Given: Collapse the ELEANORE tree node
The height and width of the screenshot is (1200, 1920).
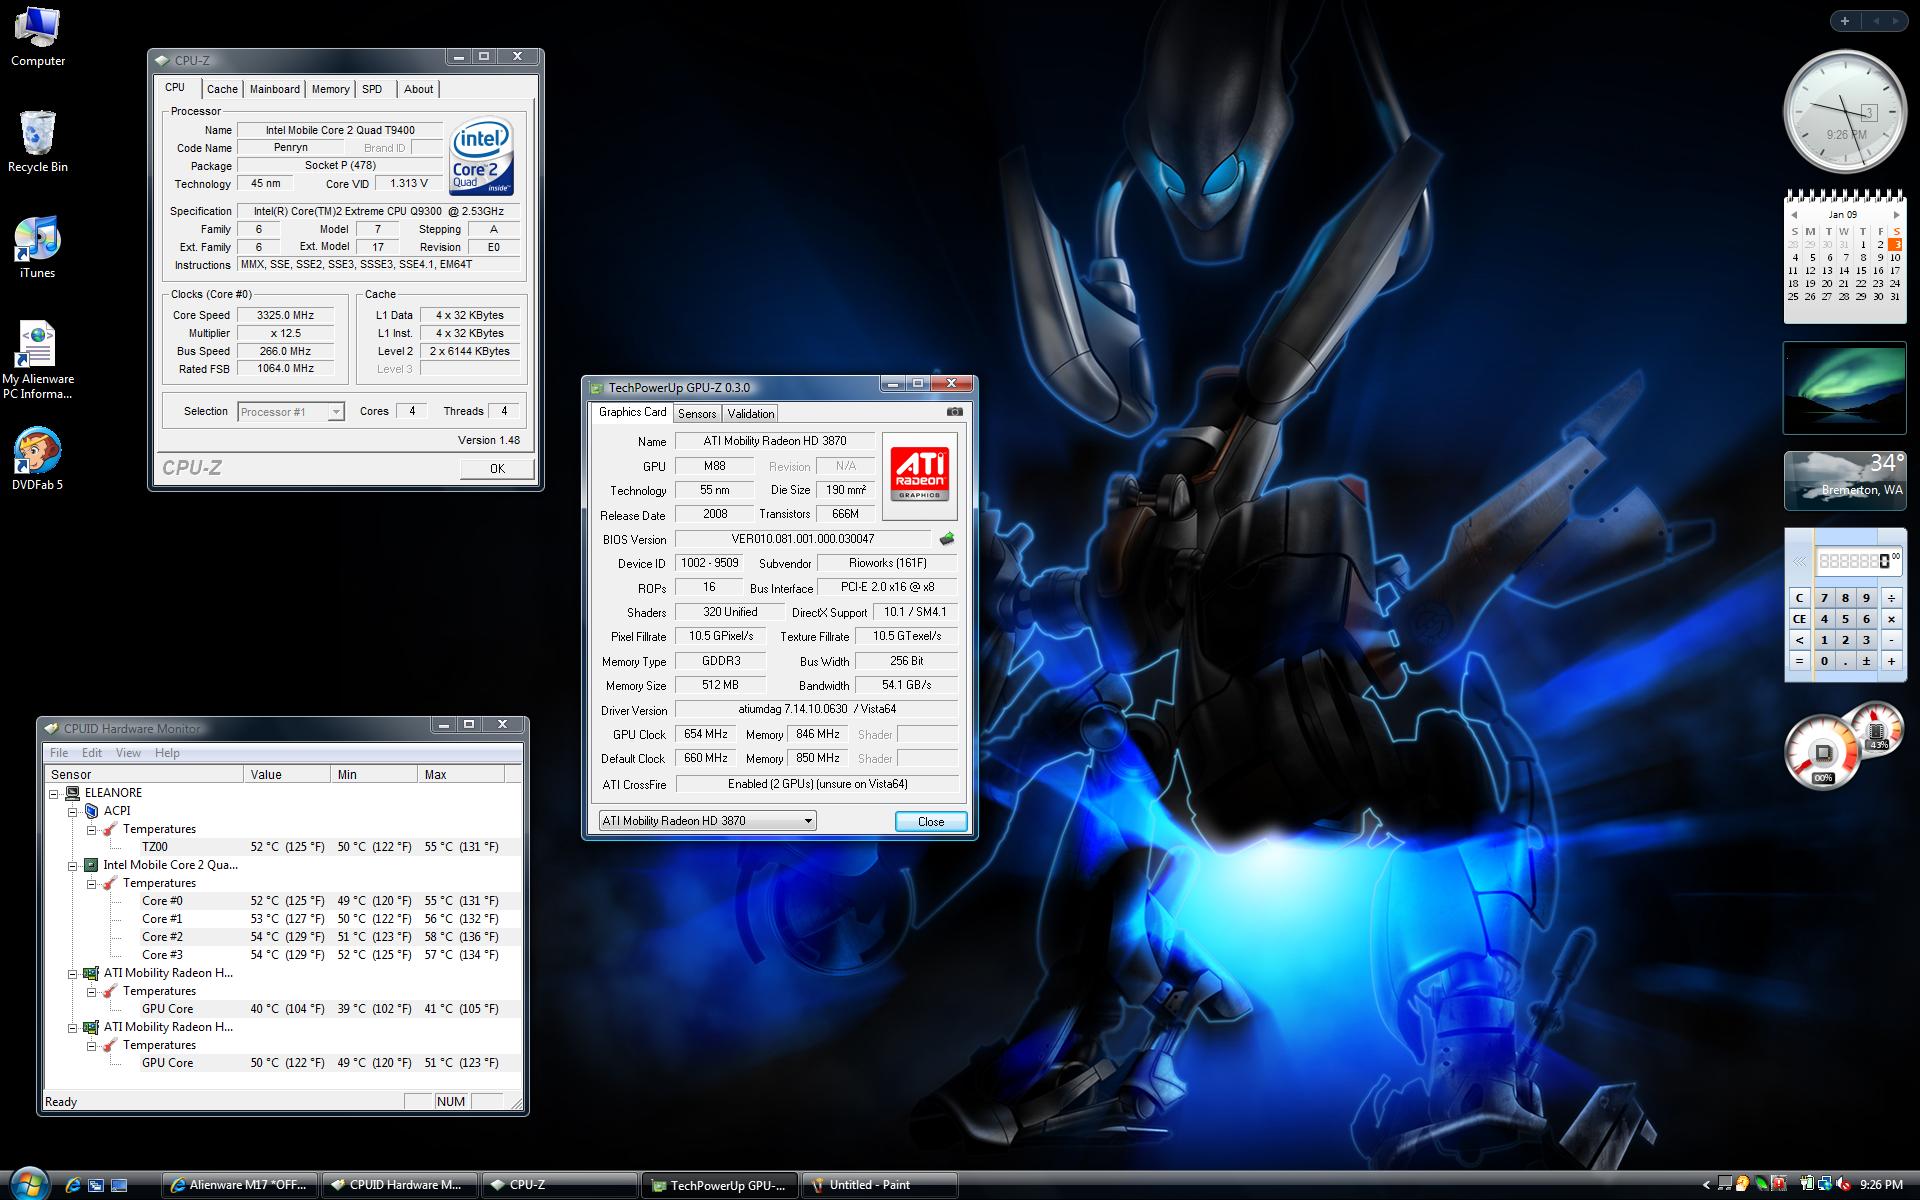Looking at the screenshot, I should pos(53,793).
